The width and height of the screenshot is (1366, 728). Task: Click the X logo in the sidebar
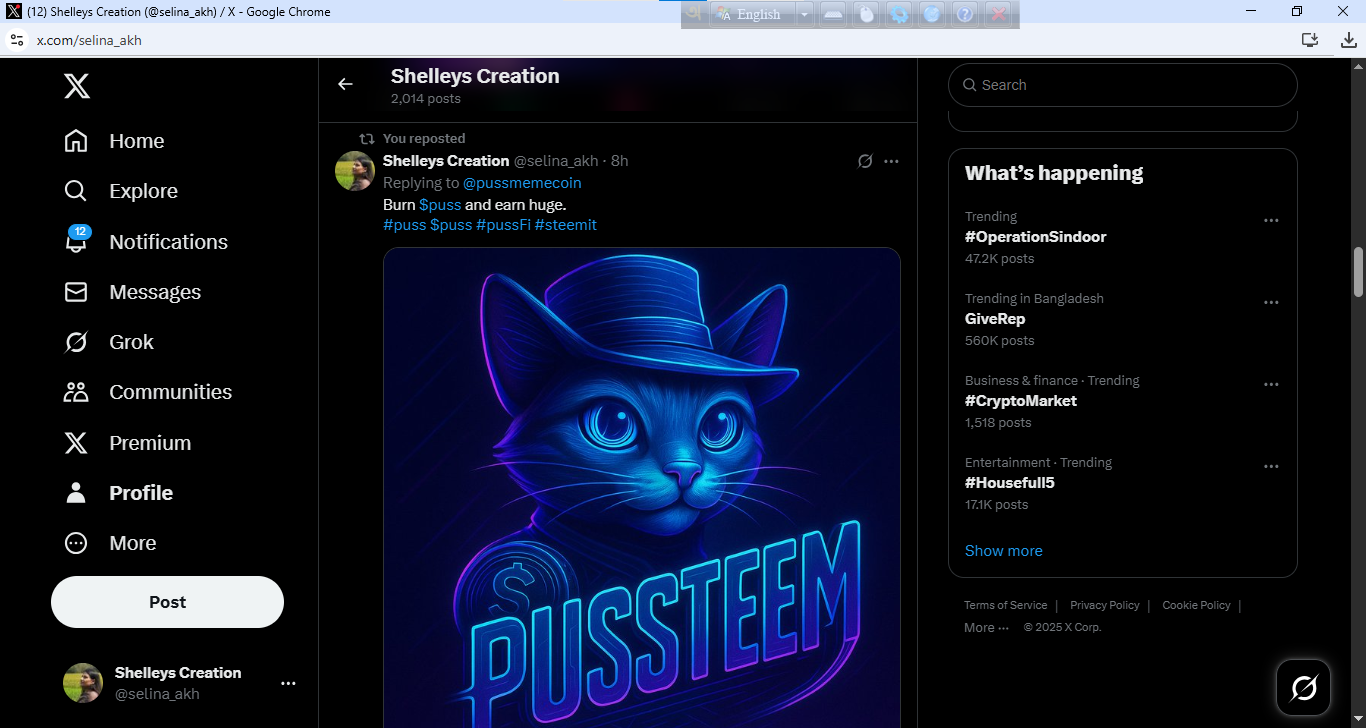pos(77,87)
